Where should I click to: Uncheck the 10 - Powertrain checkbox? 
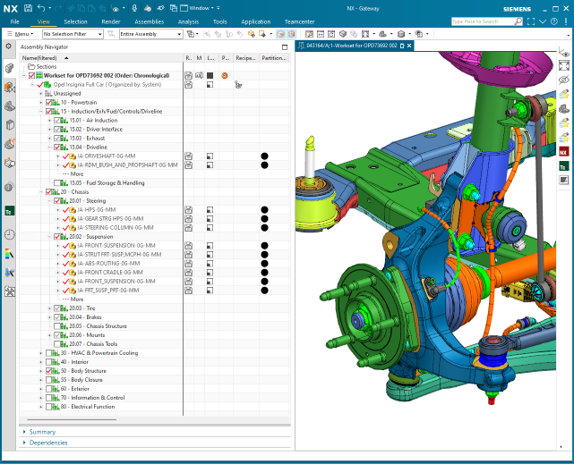[49, 102]
